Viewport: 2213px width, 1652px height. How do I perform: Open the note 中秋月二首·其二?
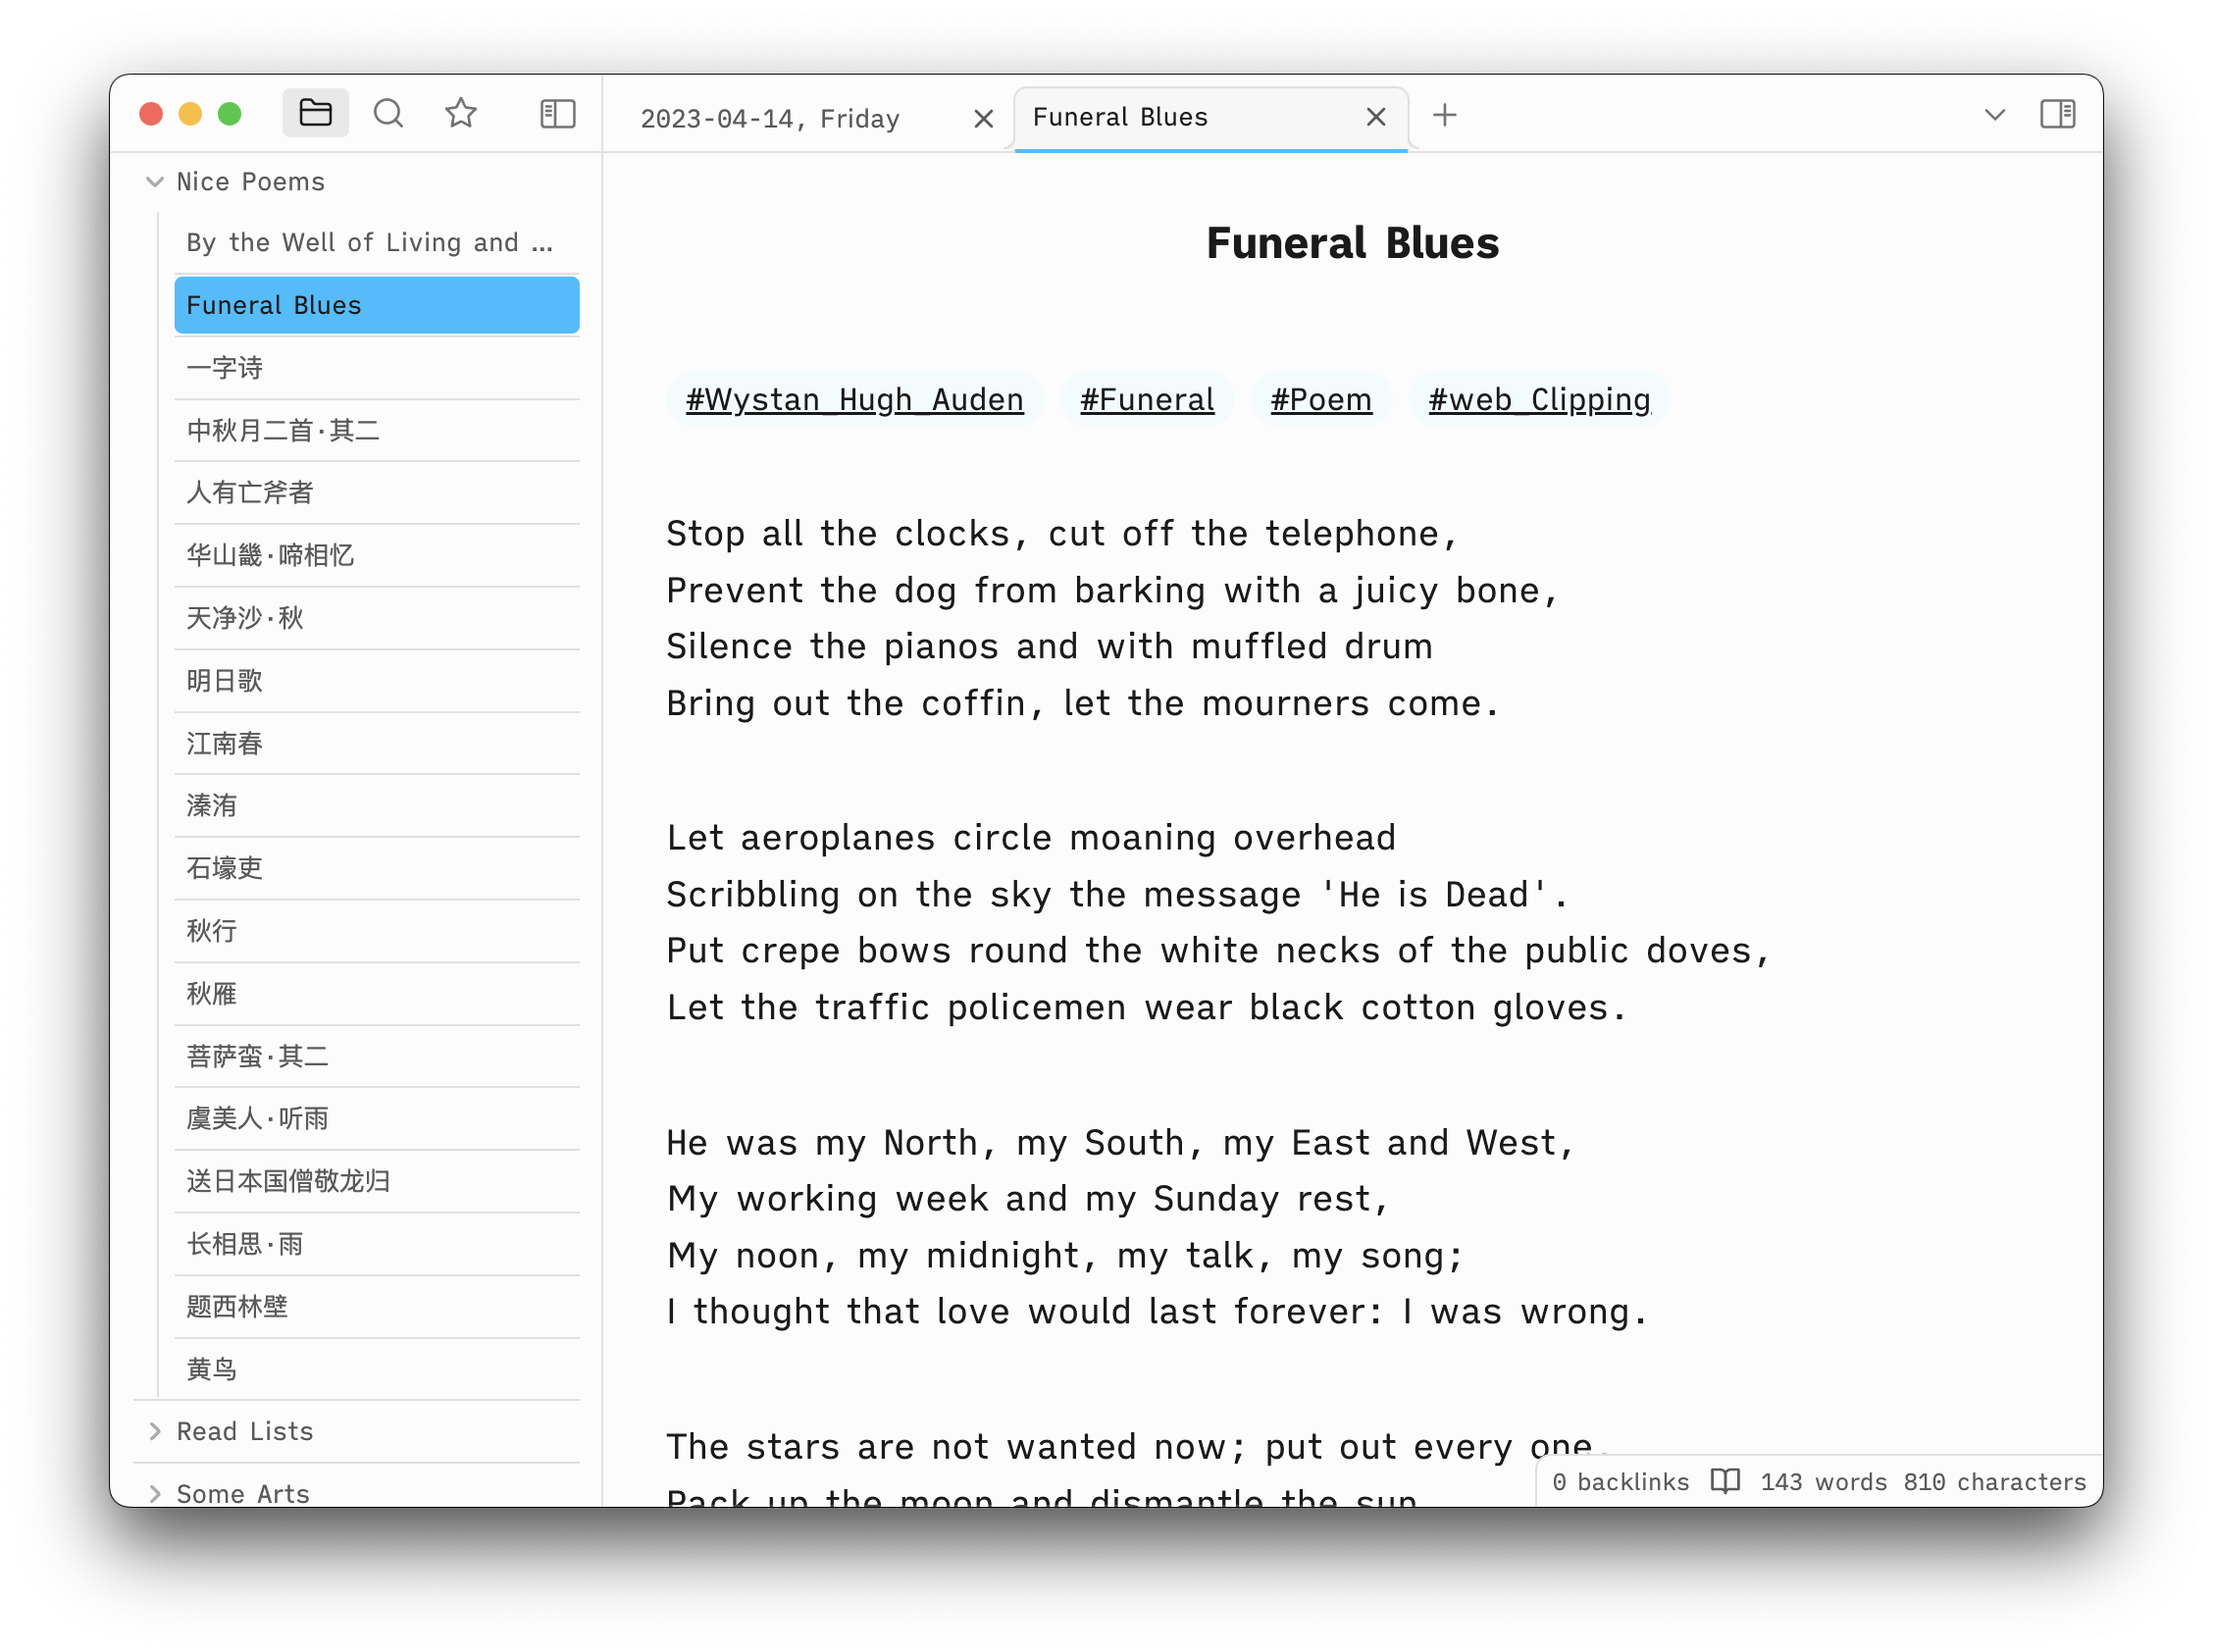(376, 431)
